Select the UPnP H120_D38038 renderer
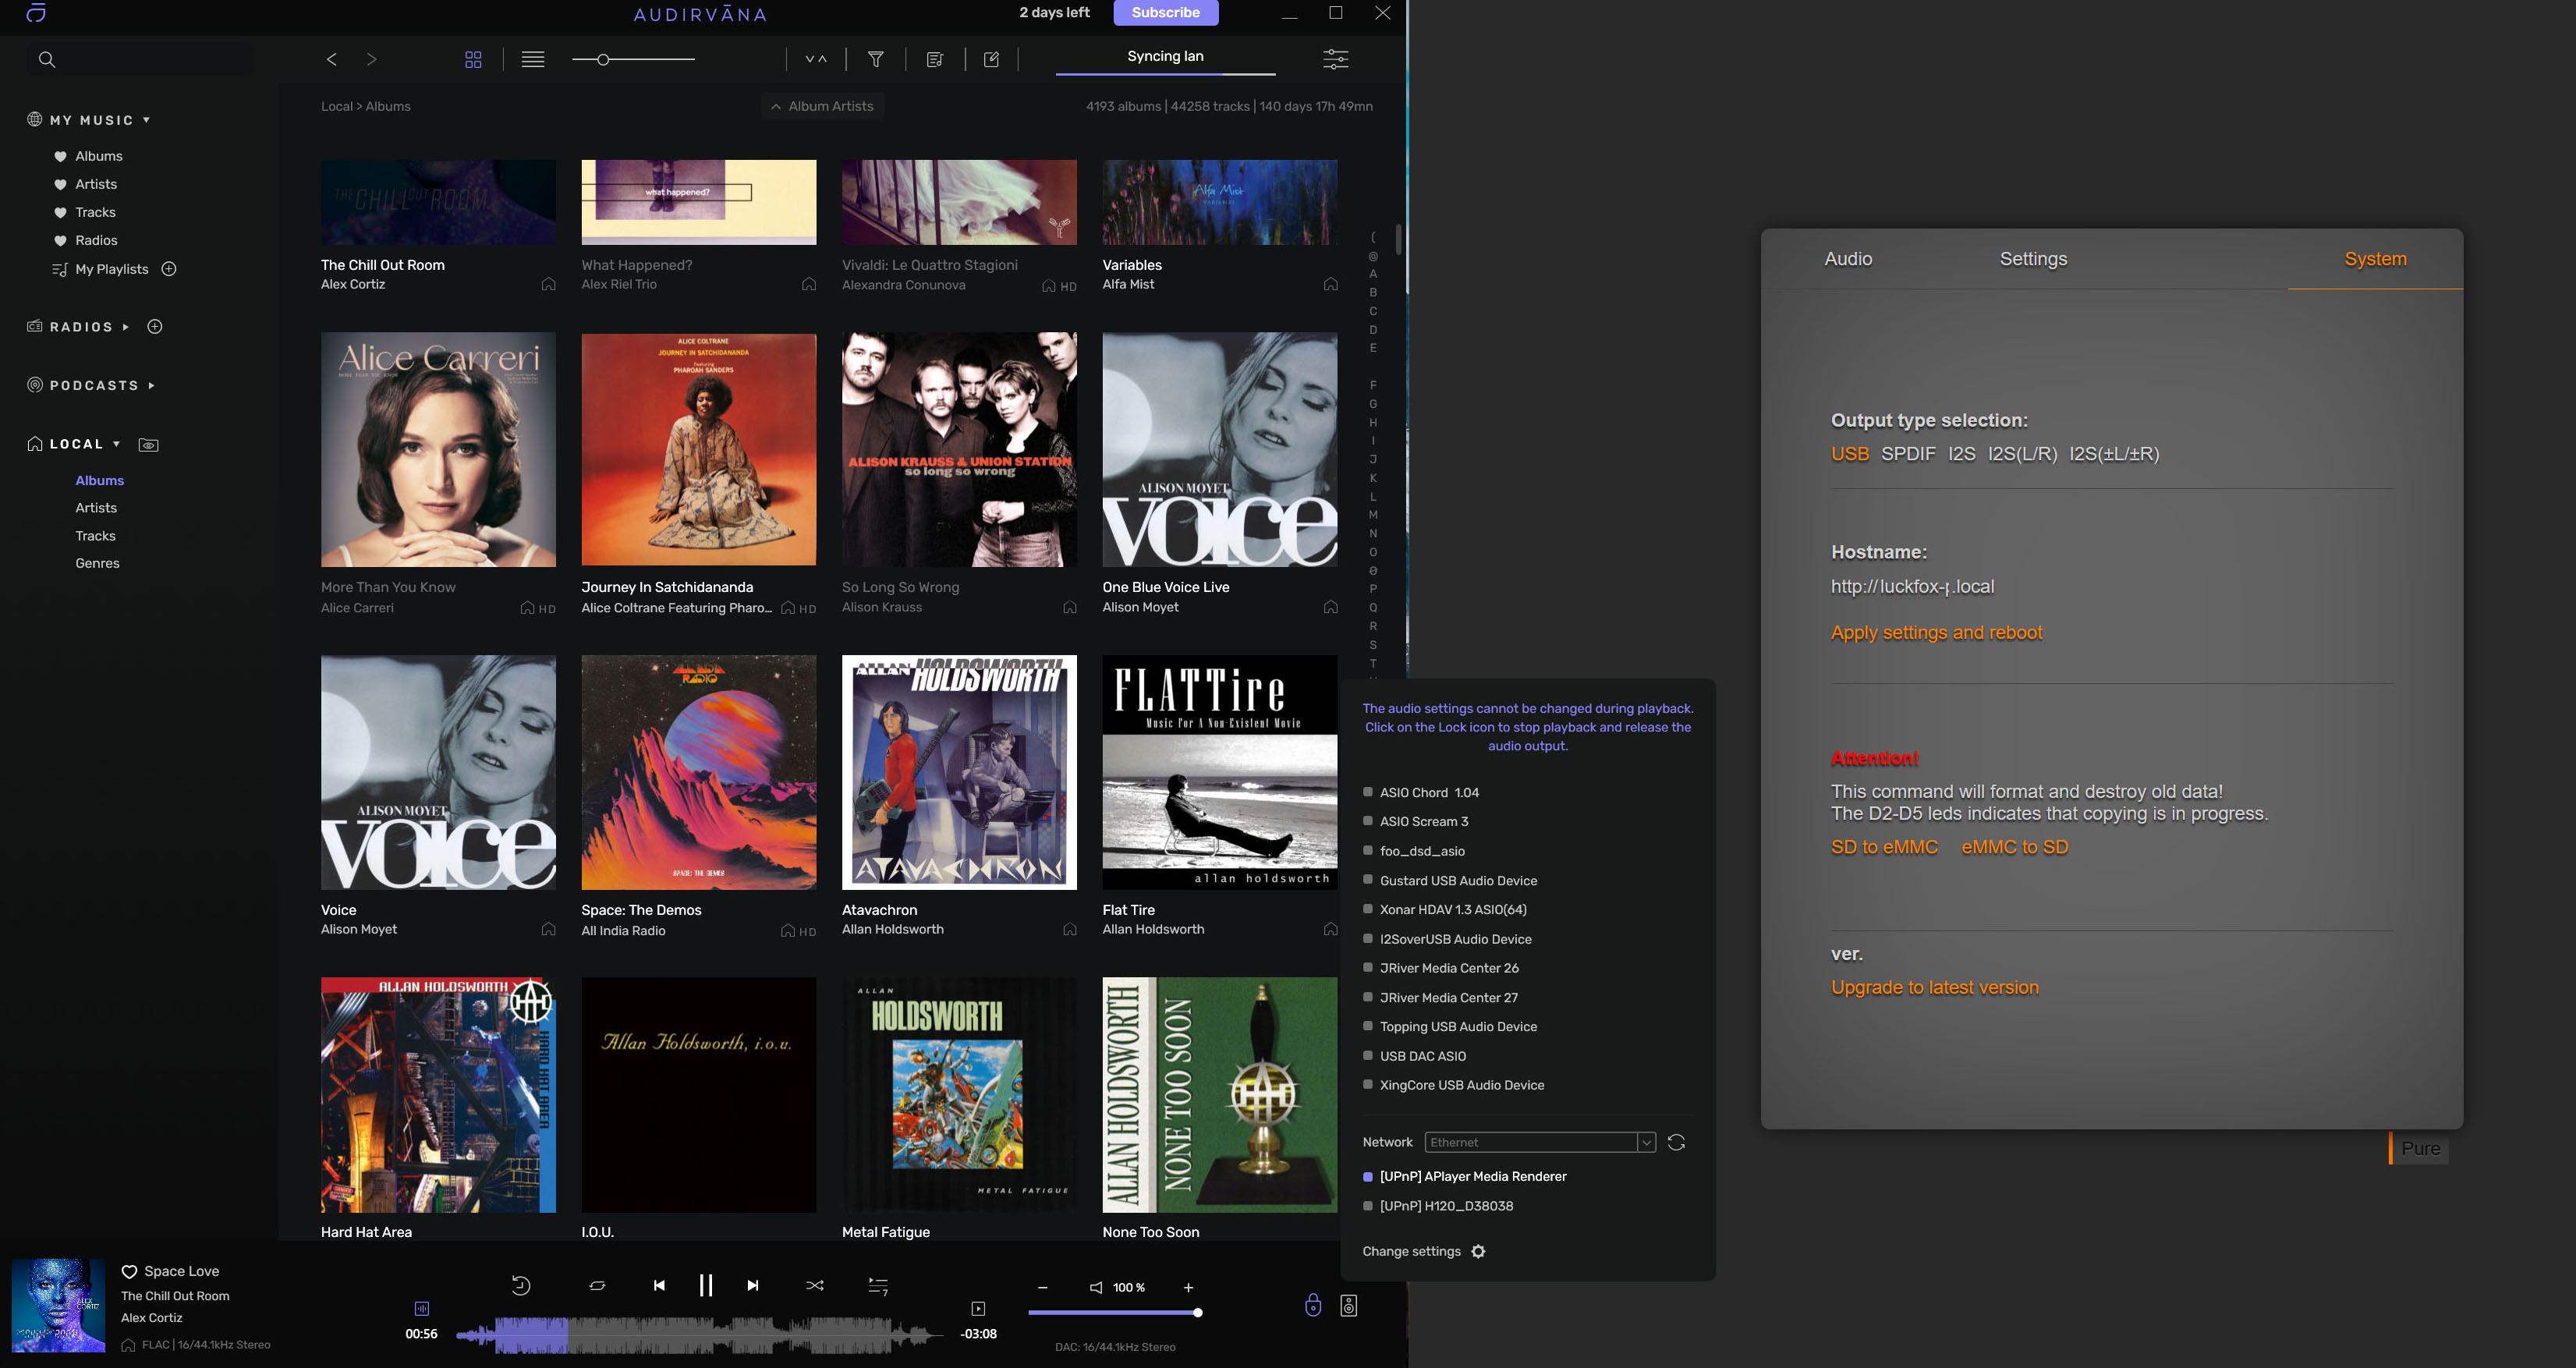Image resolution: width=2576 pixels, height=1368 pixels. click(1445, 1206)
